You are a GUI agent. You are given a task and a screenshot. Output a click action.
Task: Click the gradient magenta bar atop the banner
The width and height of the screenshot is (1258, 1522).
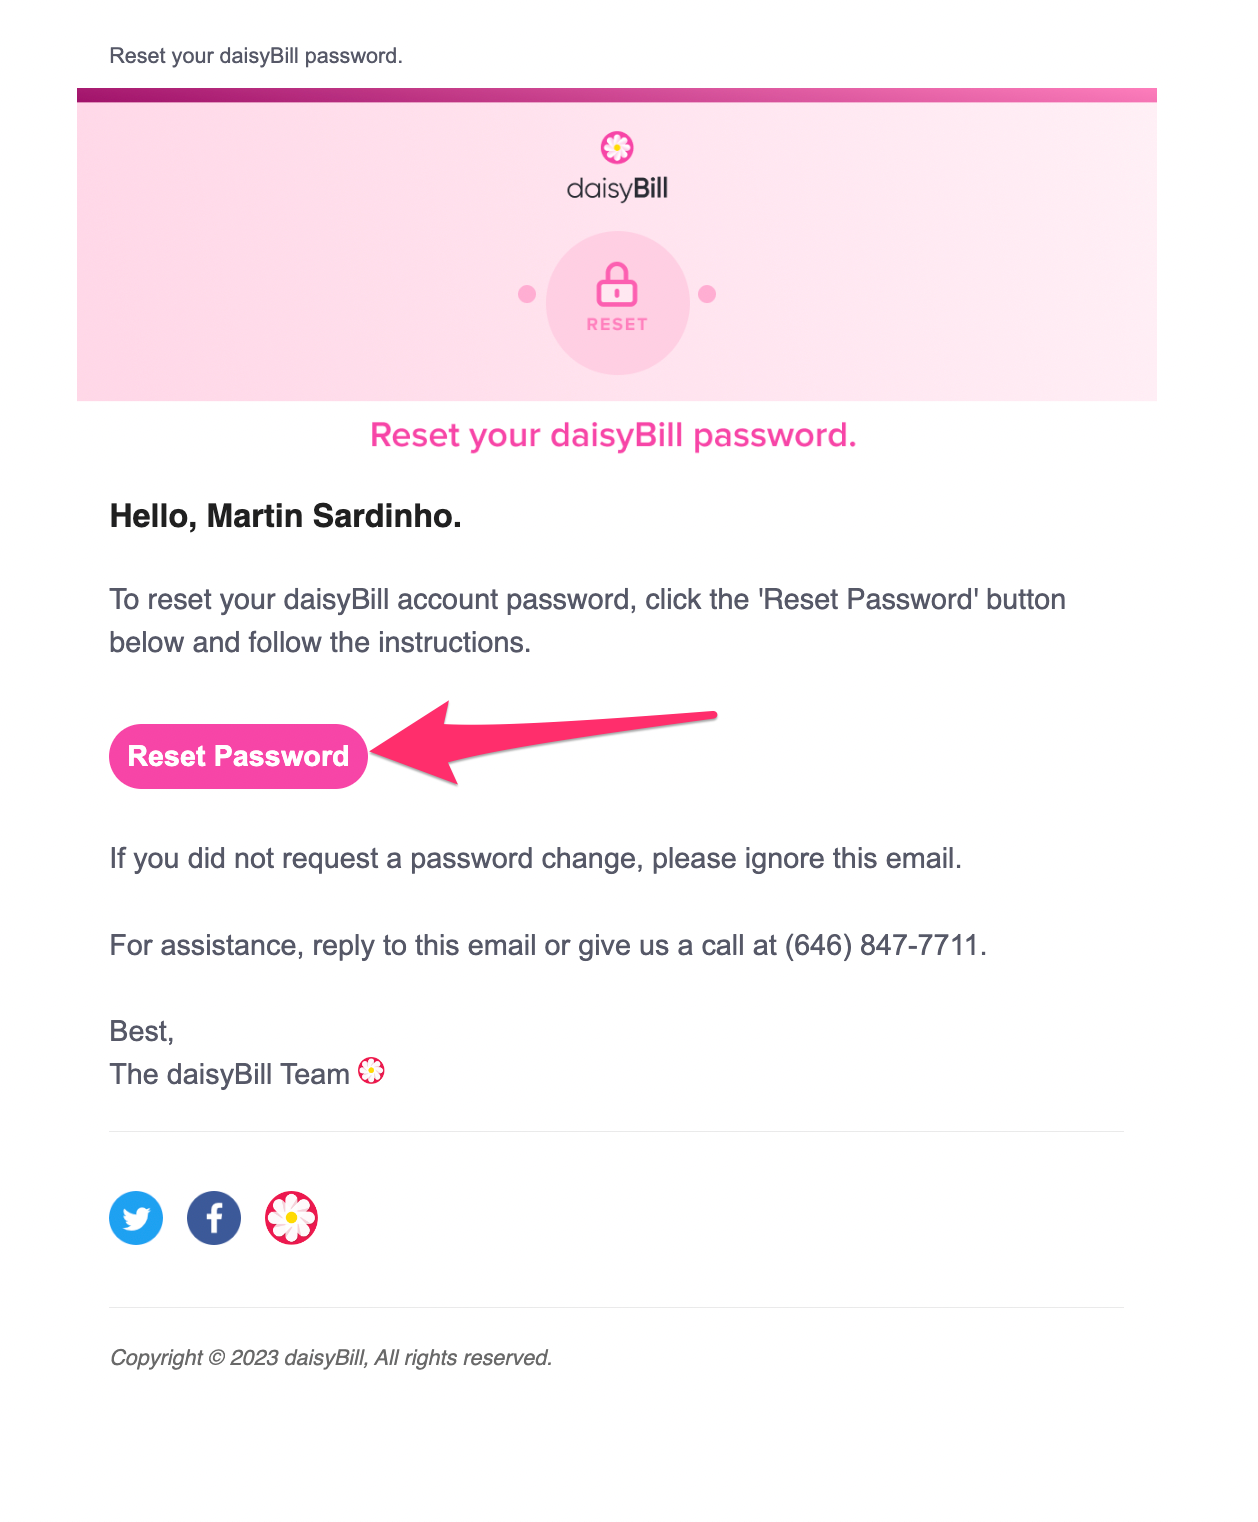point(617,95)
